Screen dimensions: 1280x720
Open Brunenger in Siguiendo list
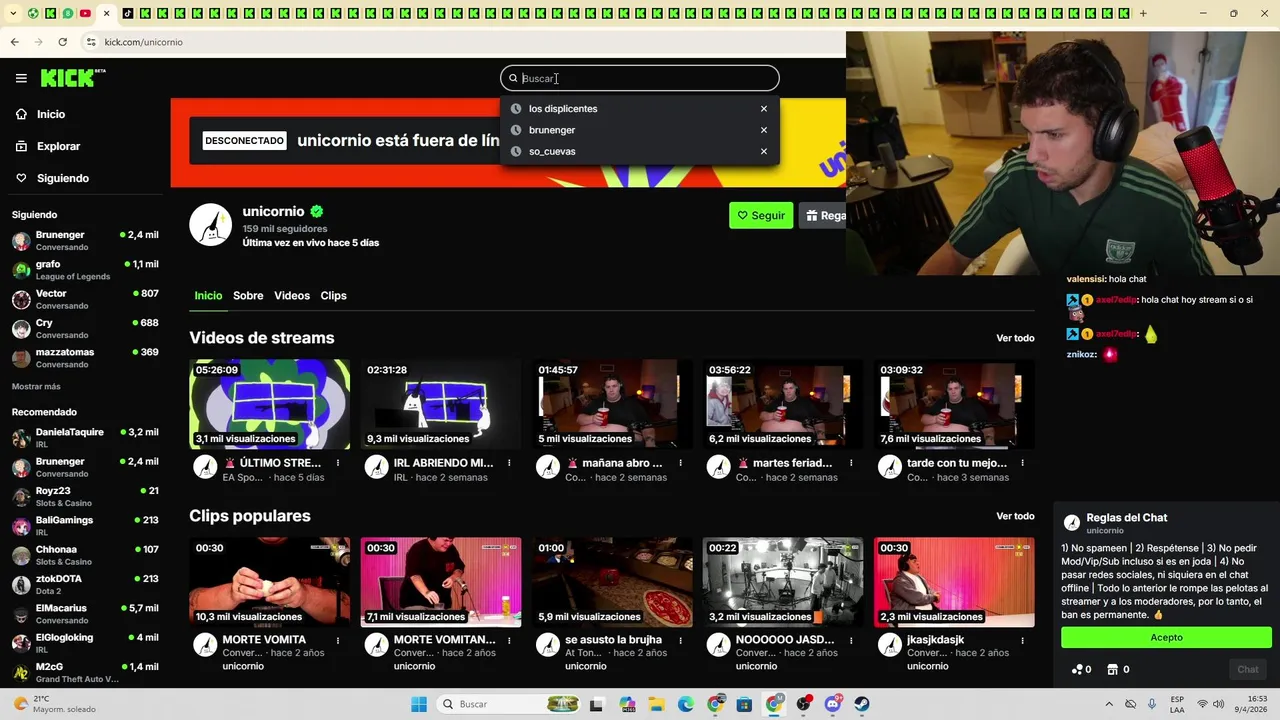[85, 241]
